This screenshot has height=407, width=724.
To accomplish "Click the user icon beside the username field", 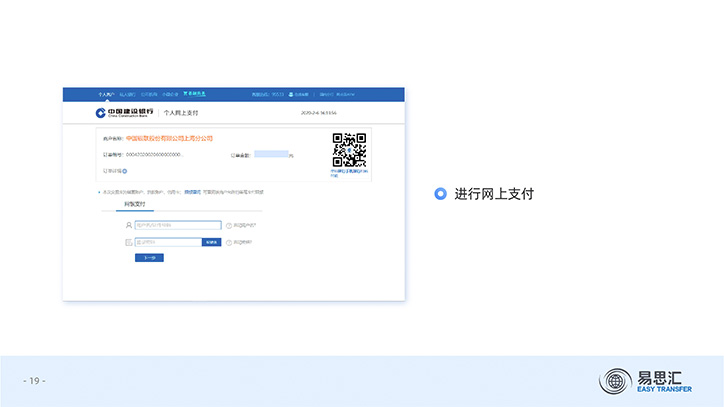I will [128, 225].
